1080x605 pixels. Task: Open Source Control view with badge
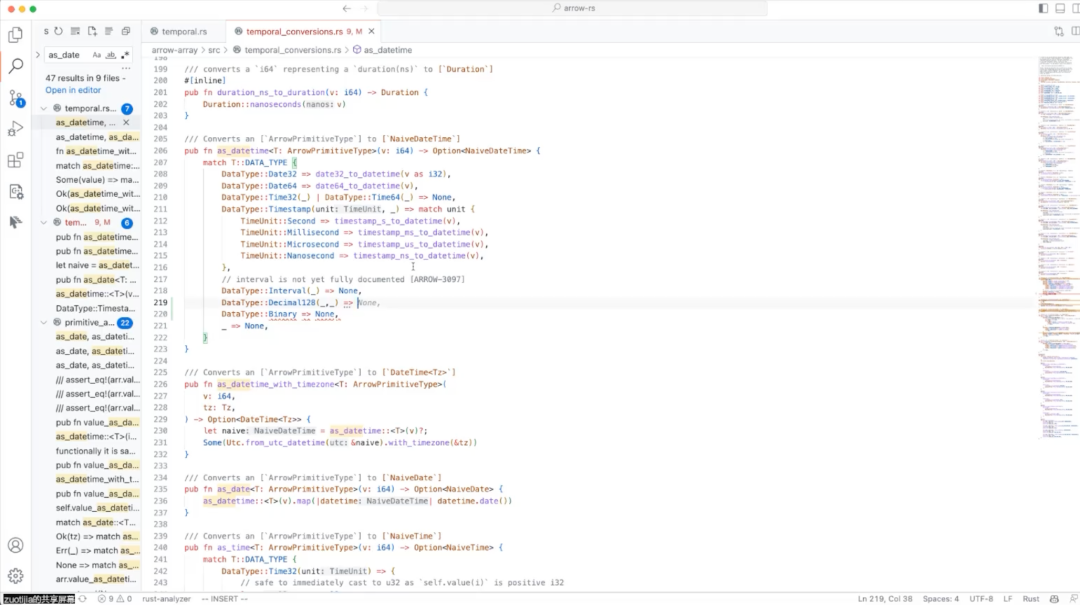point(16,98)
